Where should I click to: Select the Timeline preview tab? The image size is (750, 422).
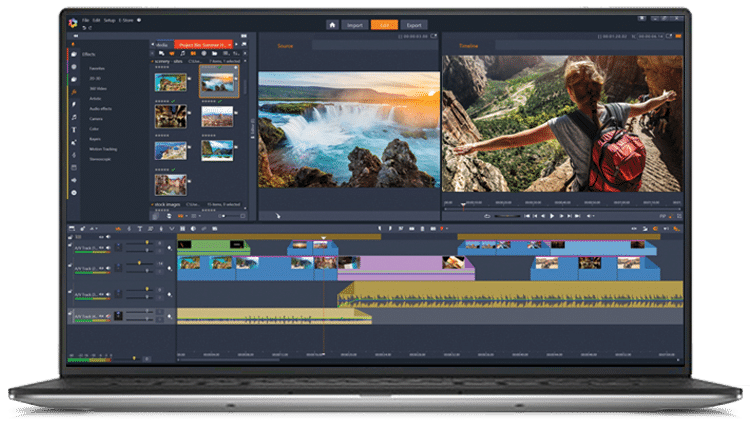(x=468, y=46)
